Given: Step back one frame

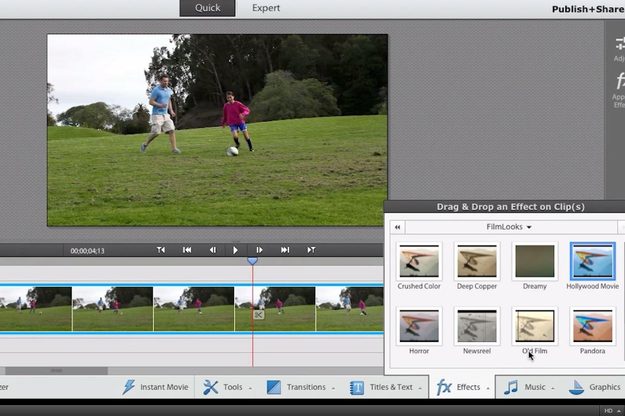Looking at the screenshot, I should [213, 250].
